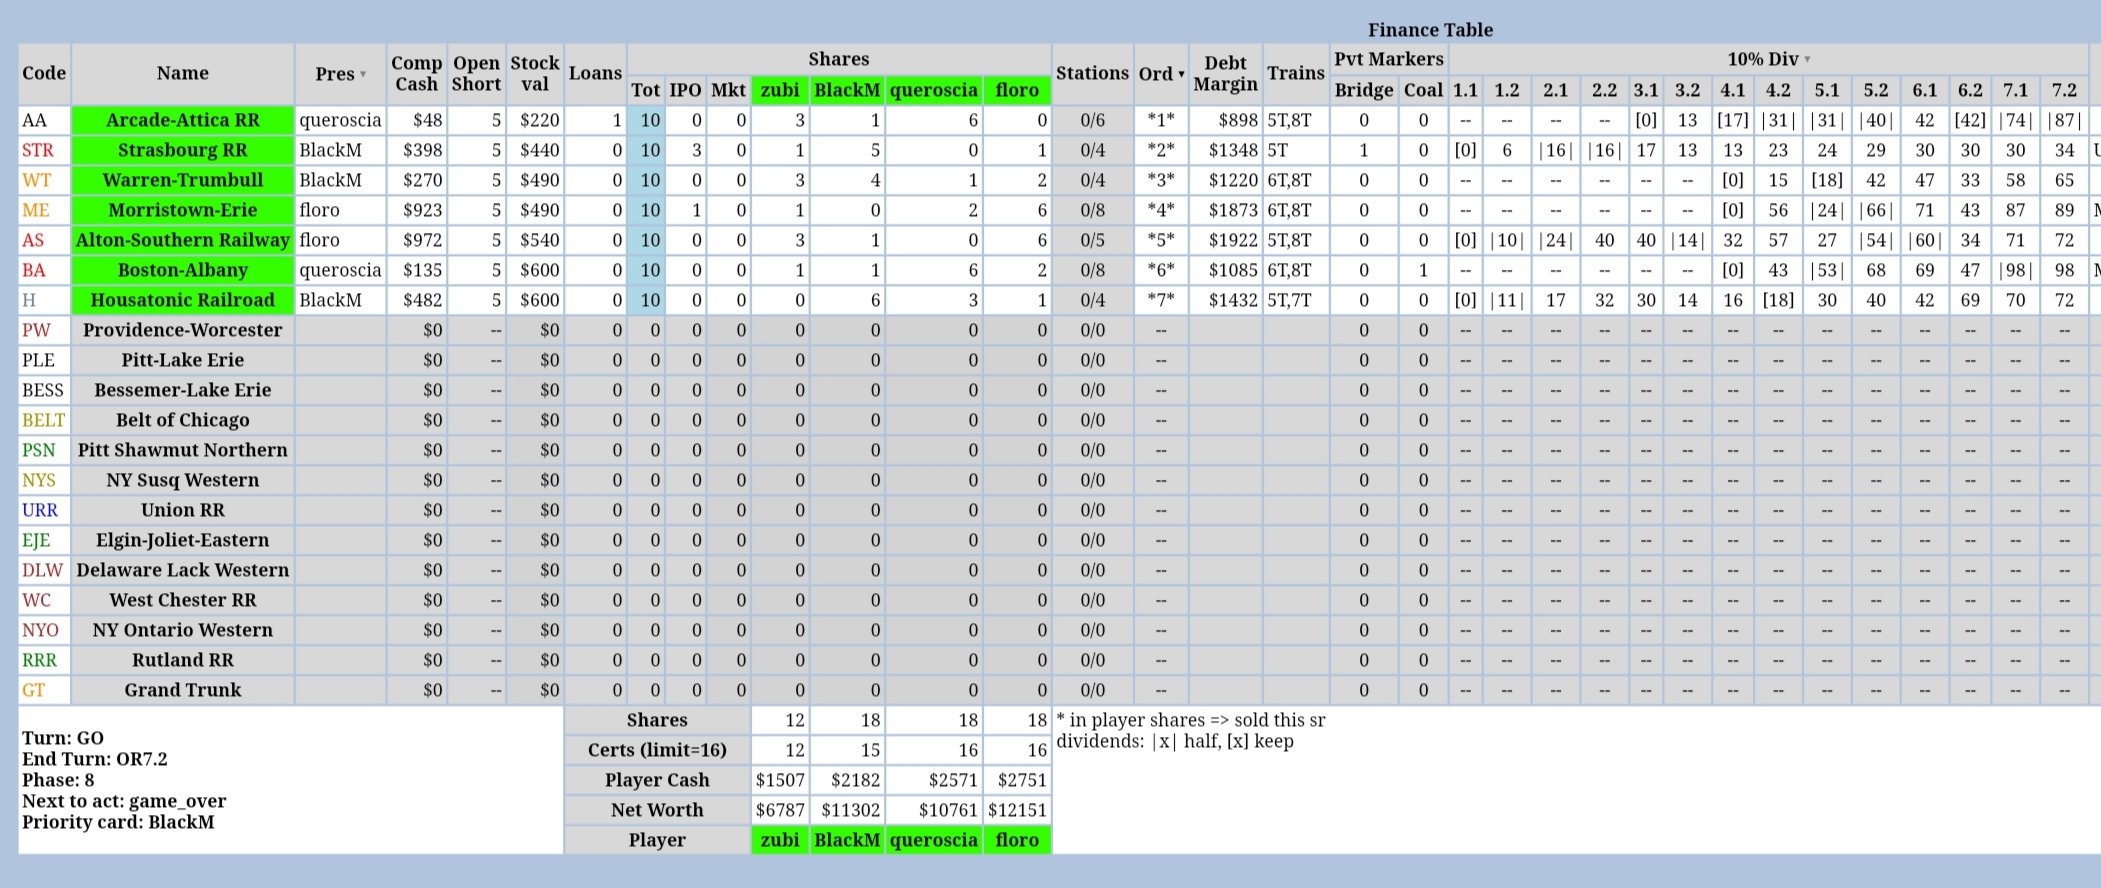Click the 7.2 dividend column header
This screenshot has width=2101, height=888.
[2064, 90]
